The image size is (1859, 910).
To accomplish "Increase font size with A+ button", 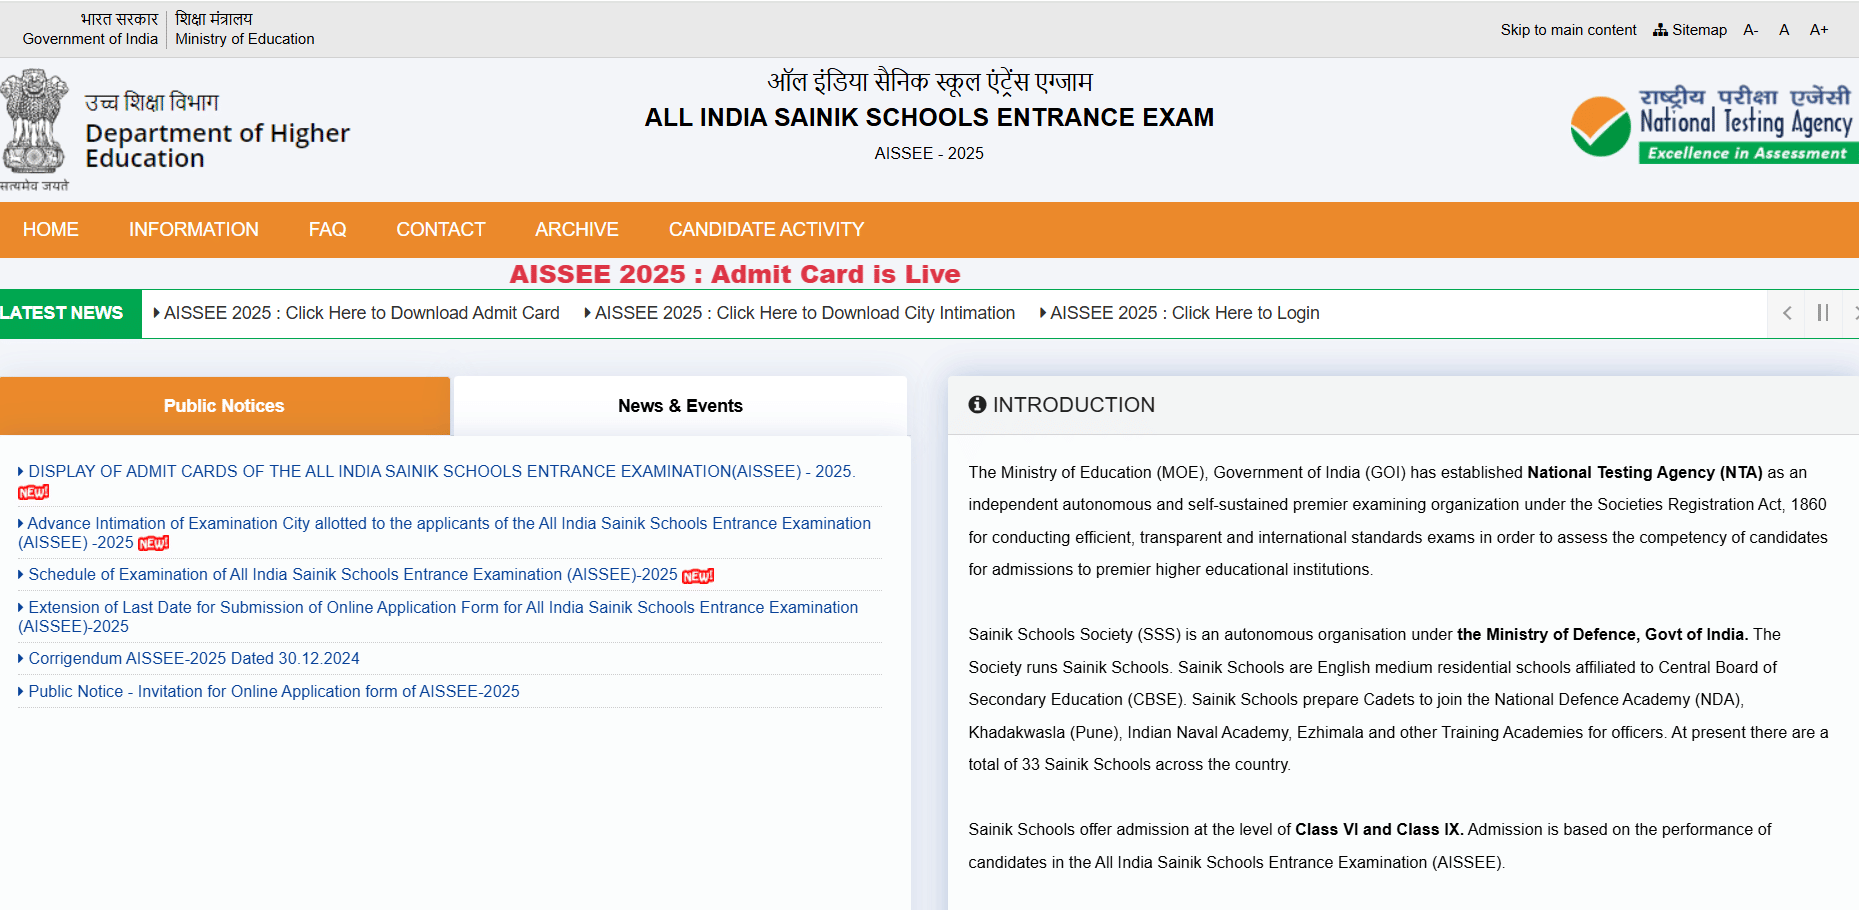I will point(1818,30).
